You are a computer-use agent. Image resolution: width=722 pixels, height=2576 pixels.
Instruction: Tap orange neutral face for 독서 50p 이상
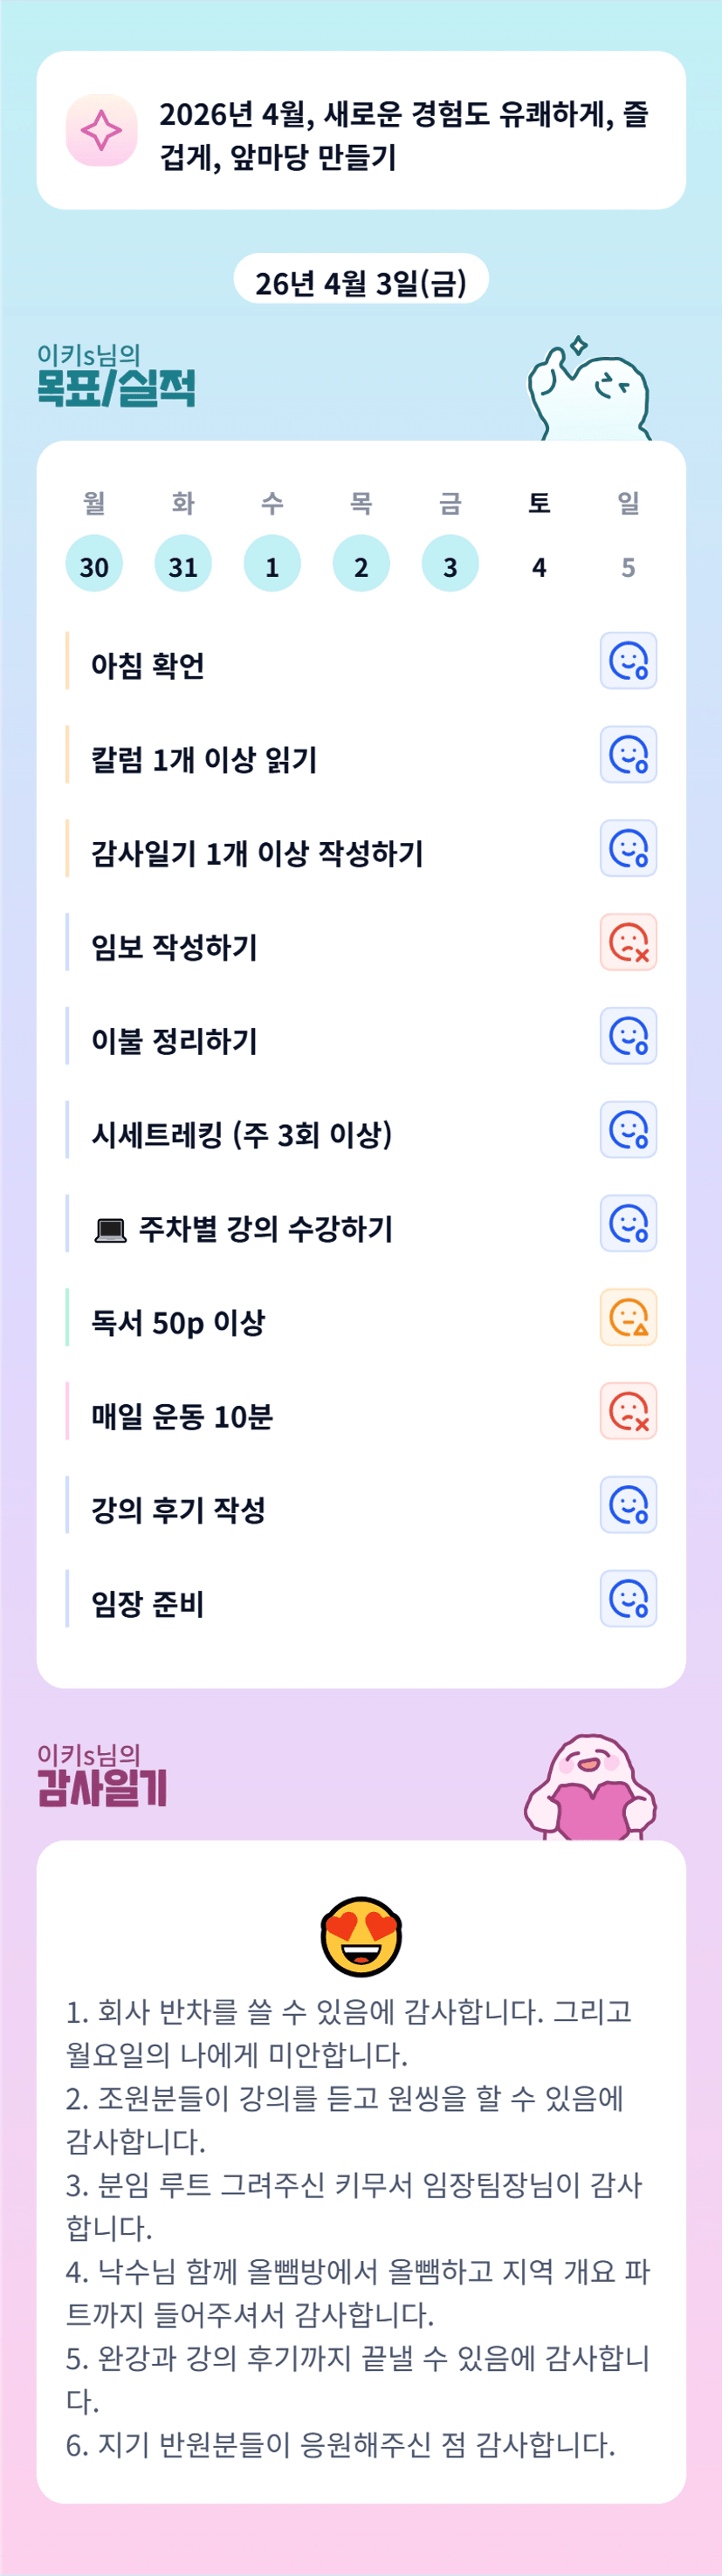[628, 1317]
